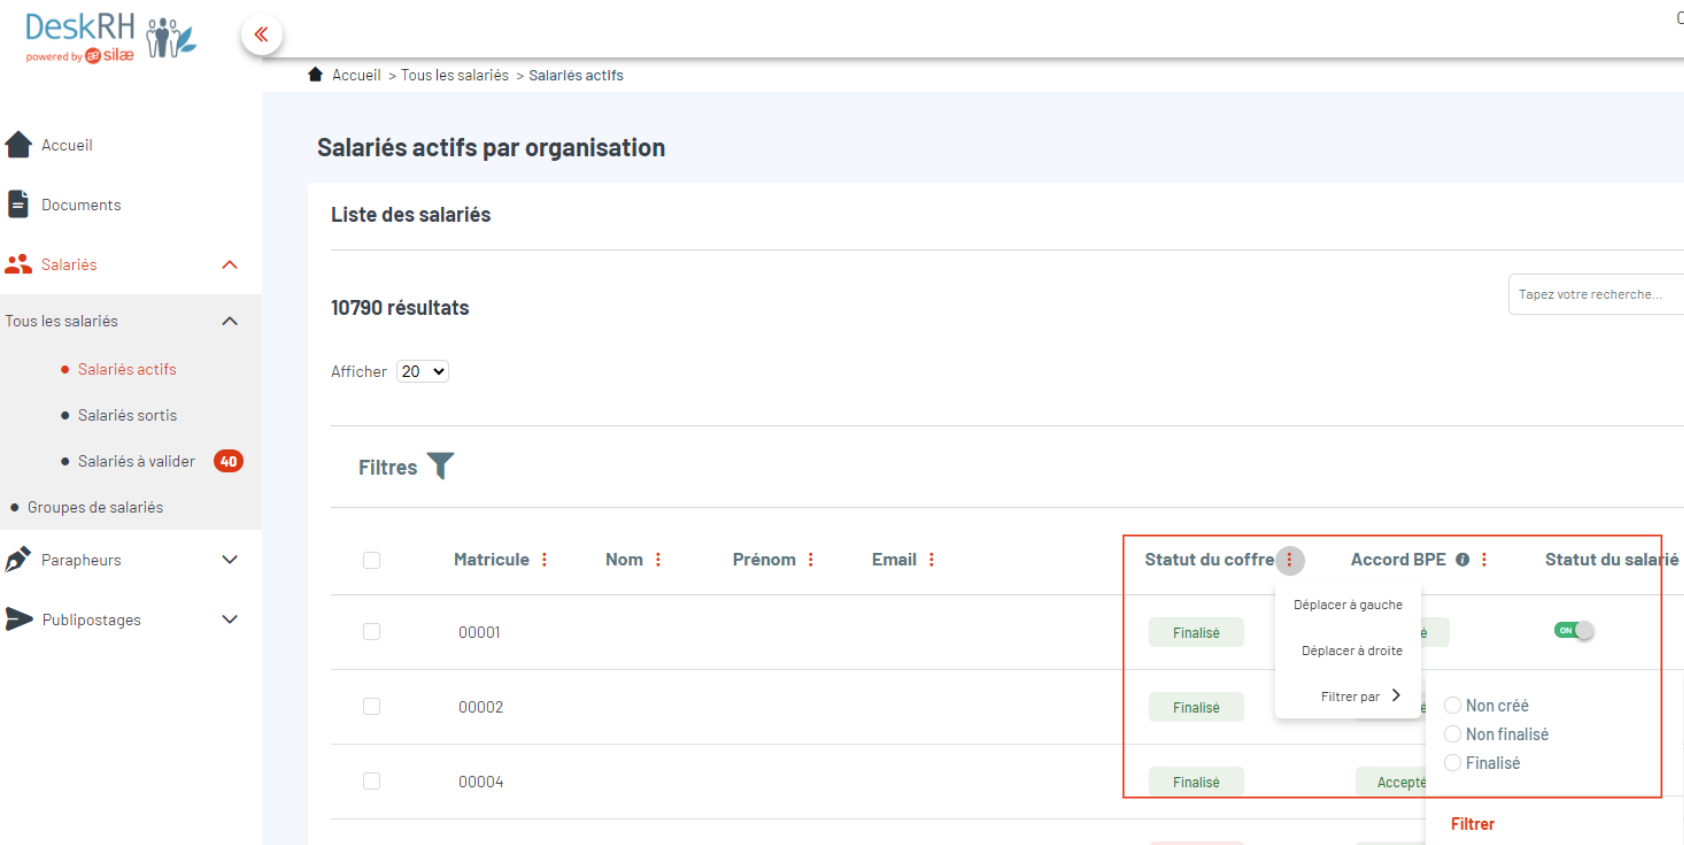Click the employee search input field
The height and width of the screenshot is (845, 1684).
[x=1594, y=295]
